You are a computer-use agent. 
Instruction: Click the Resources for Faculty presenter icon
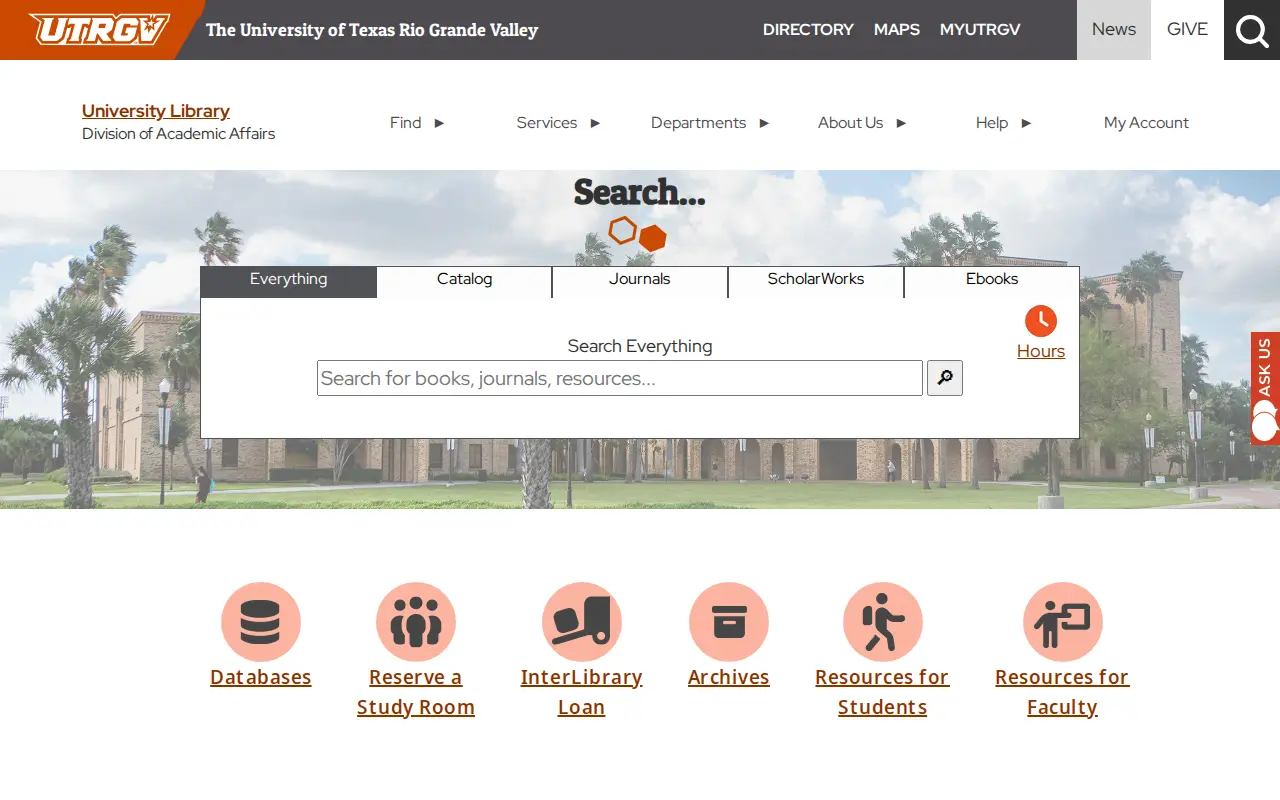1063,622
